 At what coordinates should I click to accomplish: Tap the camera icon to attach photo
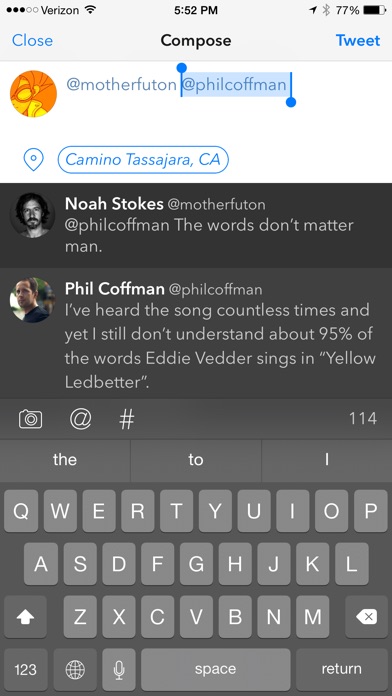click(x=31, y=419)
